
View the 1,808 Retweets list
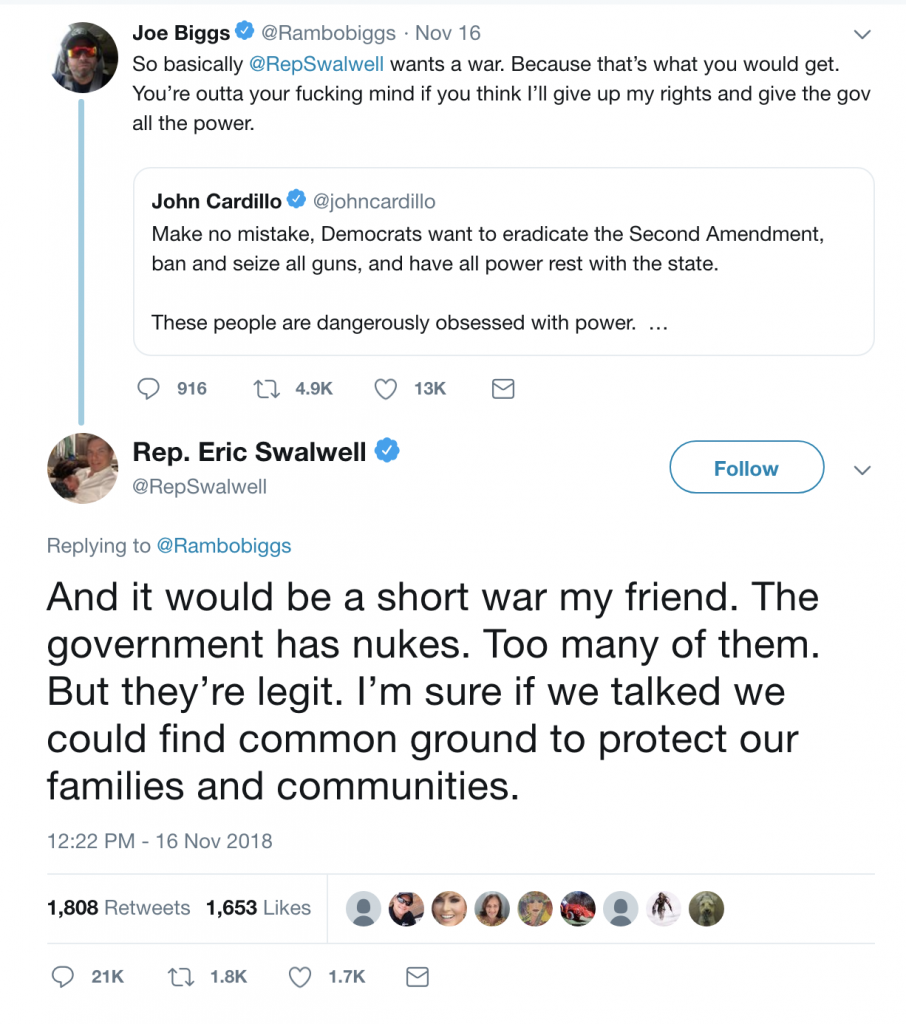(x=118, y=908)
